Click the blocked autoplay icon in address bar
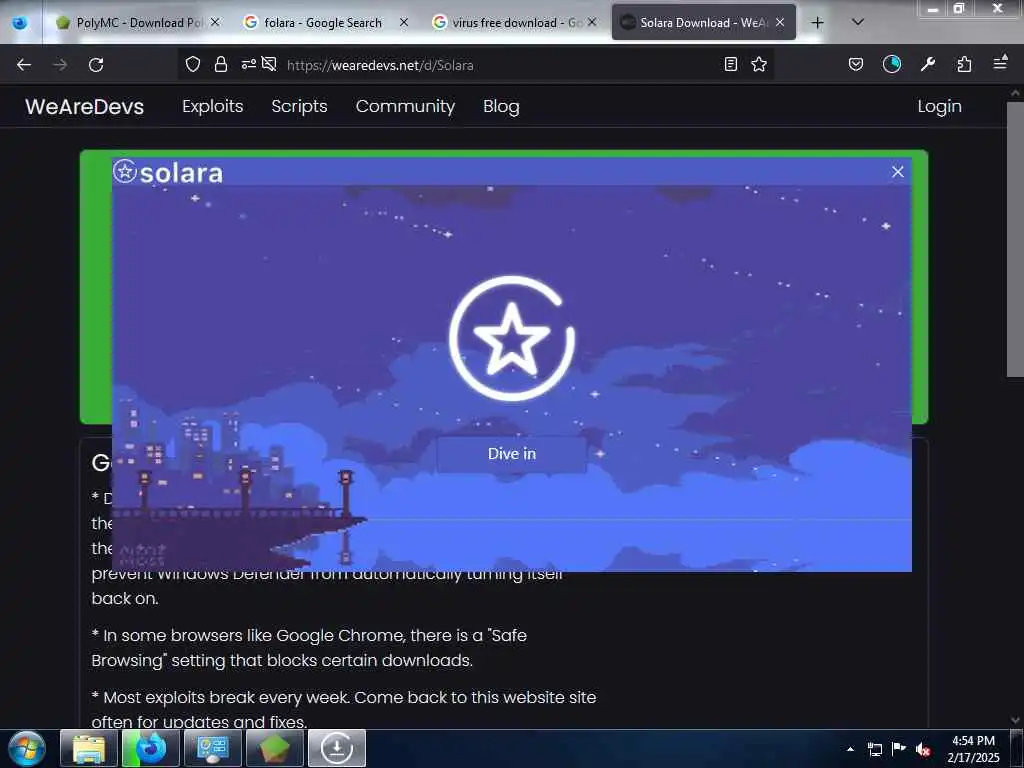Screen dimensions: 1024x768 [269, 64]
